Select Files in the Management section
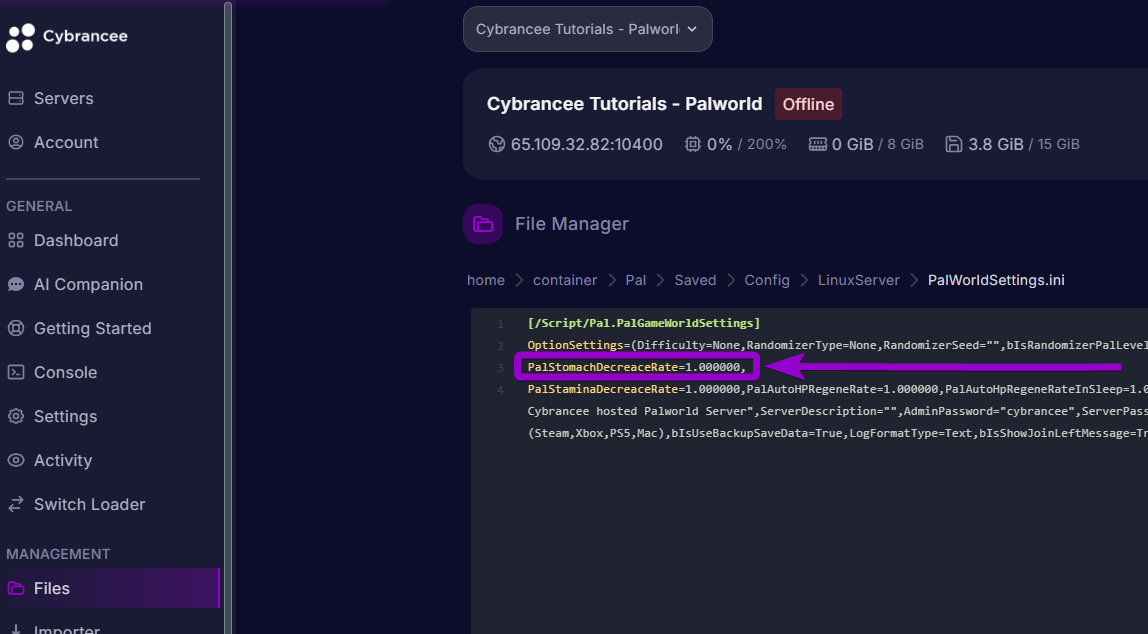 tap(52, 588)
